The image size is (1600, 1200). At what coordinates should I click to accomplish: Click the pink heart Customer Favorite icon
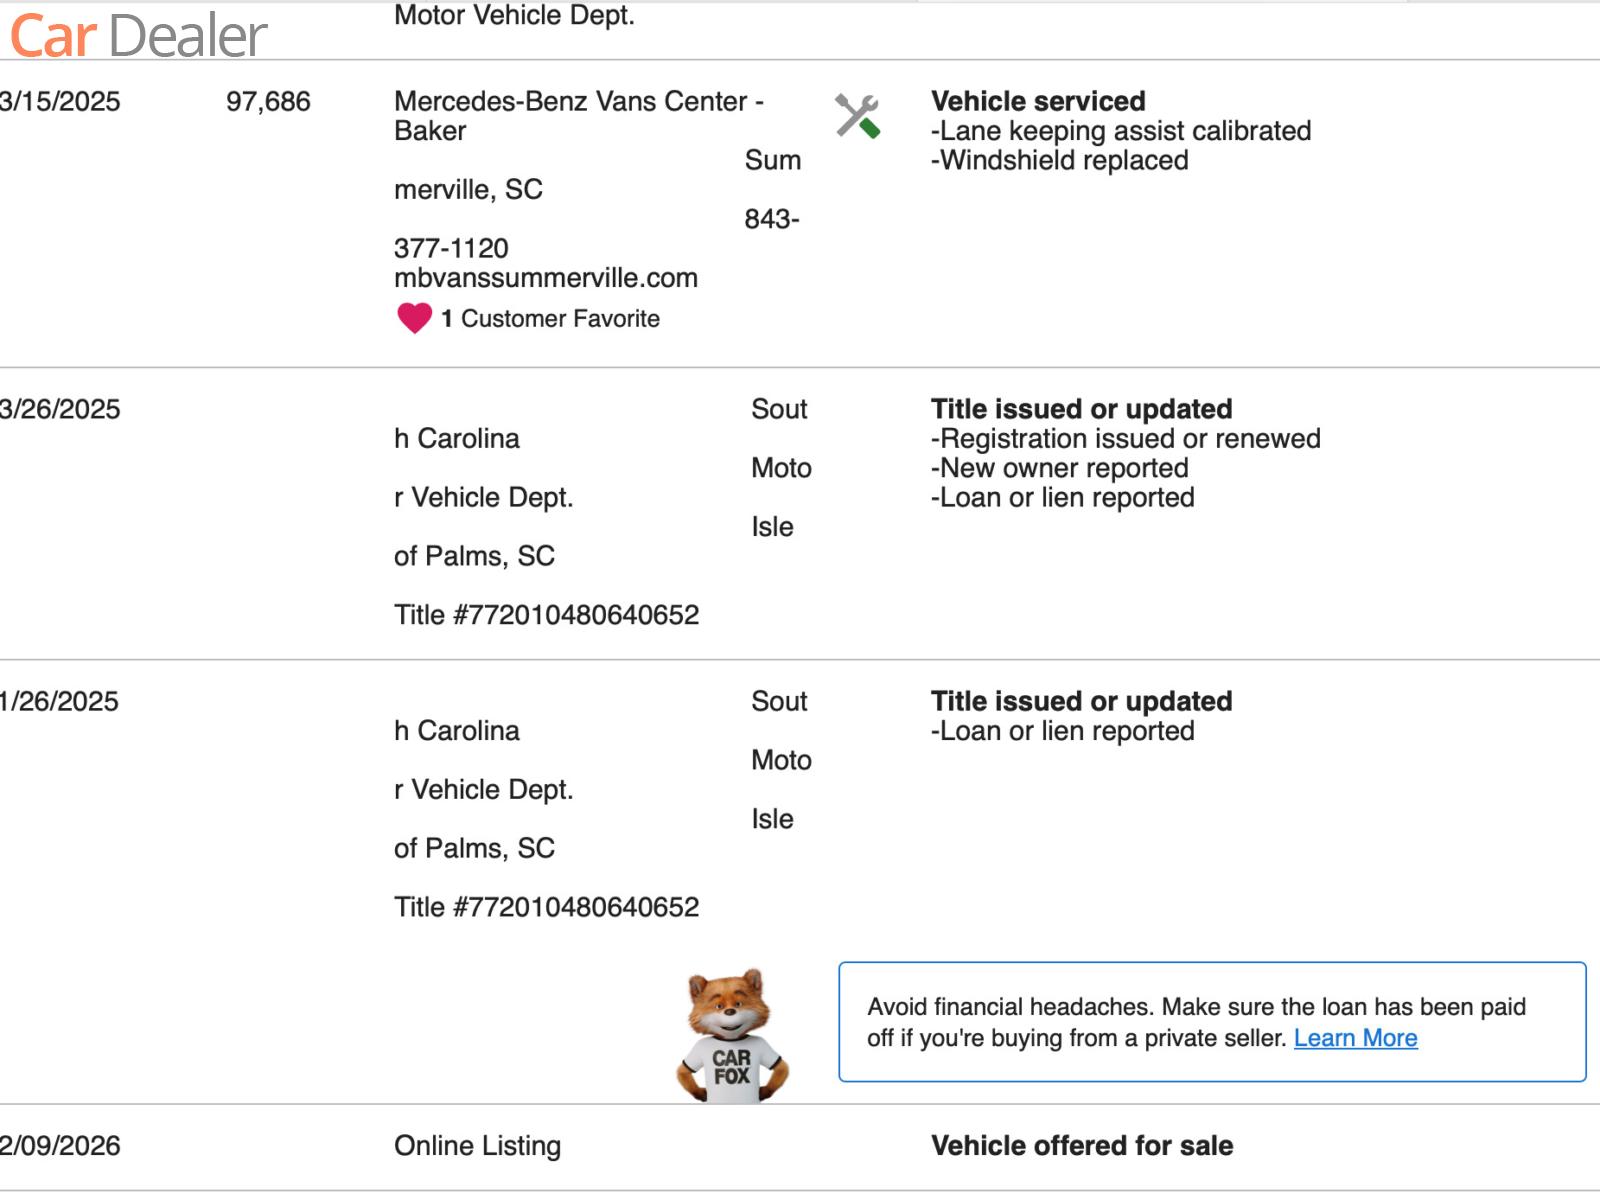(414, 318)
